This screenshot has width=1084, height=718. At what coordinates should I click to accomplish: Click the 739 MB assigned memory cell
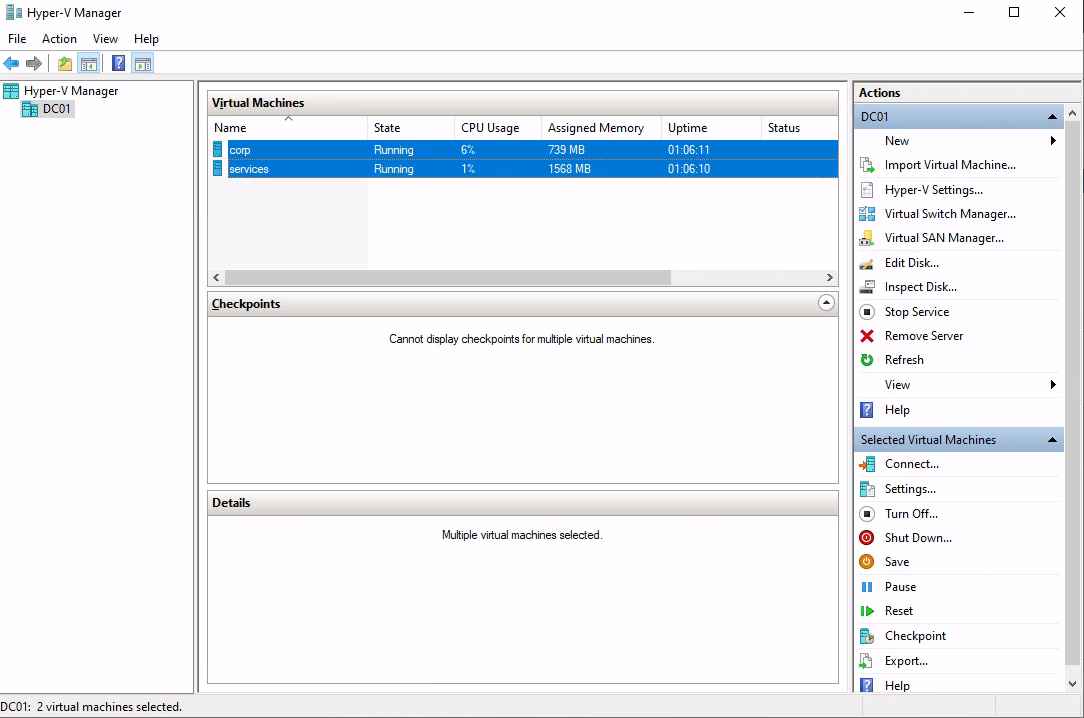[566, 150]
